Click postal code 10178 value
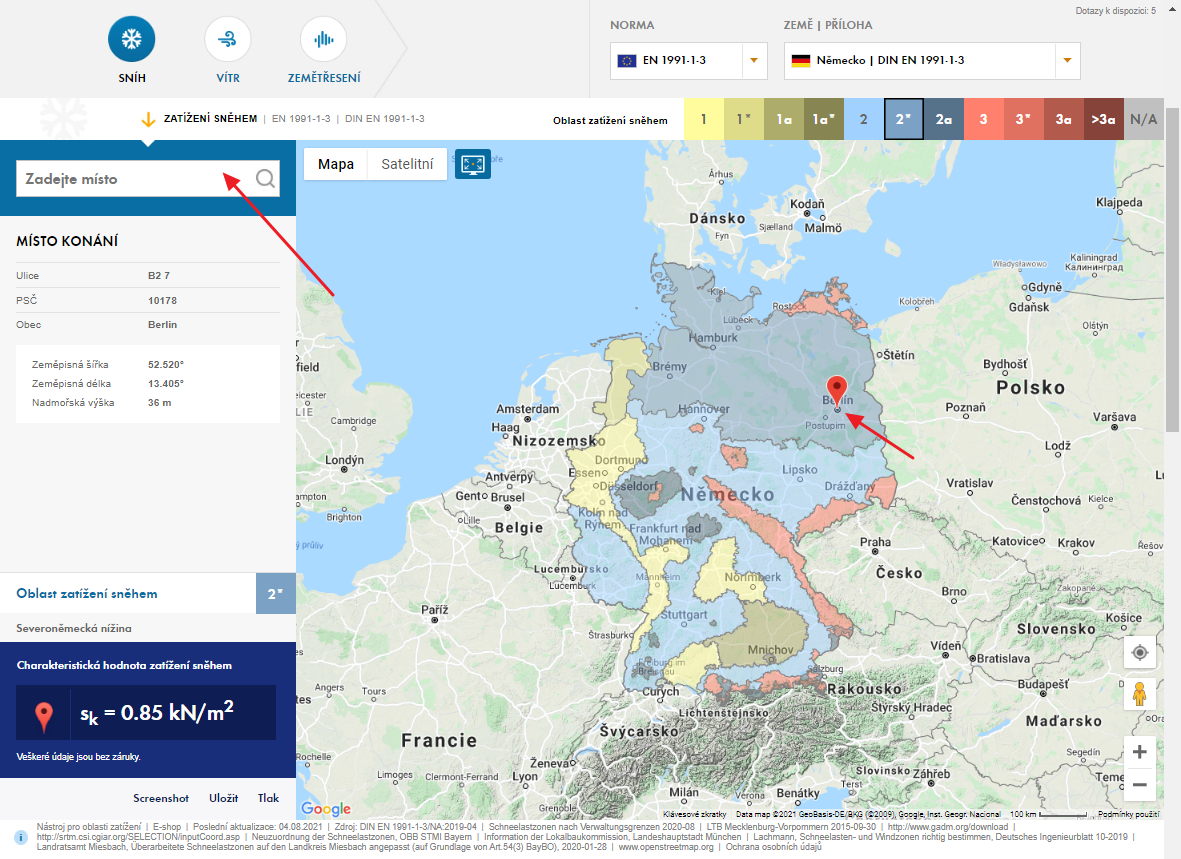This screenshot has width=1181, height=859. pyautogui.click(x=163, y=301)
